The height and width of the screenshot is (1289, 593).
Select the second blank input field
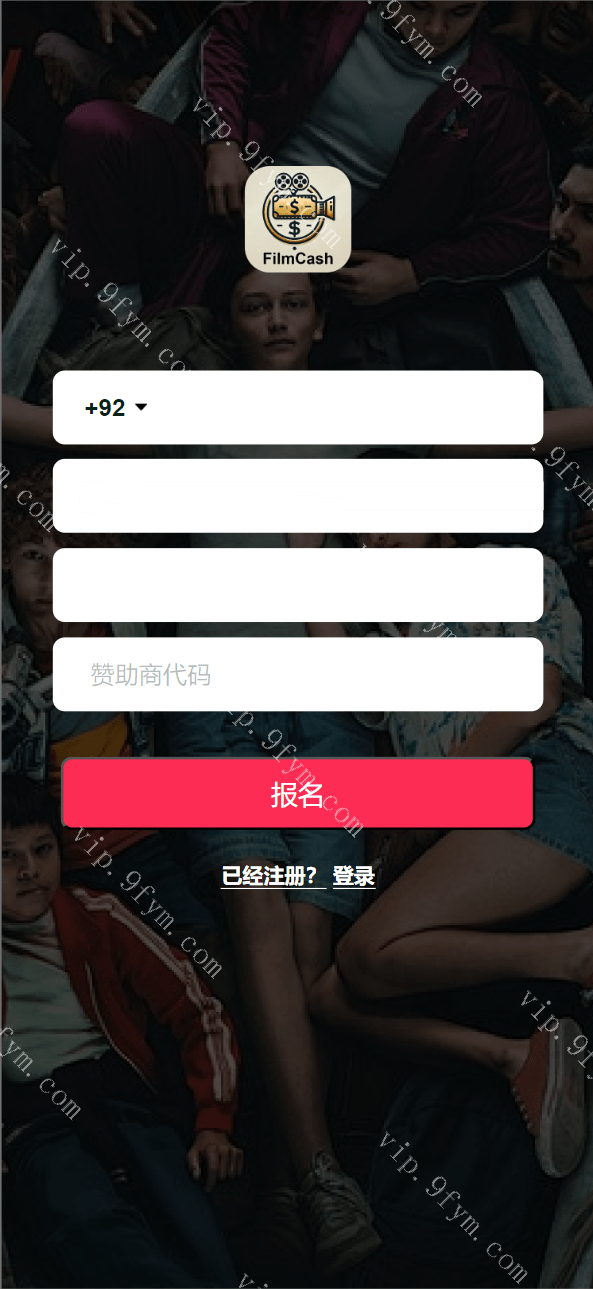298,496
